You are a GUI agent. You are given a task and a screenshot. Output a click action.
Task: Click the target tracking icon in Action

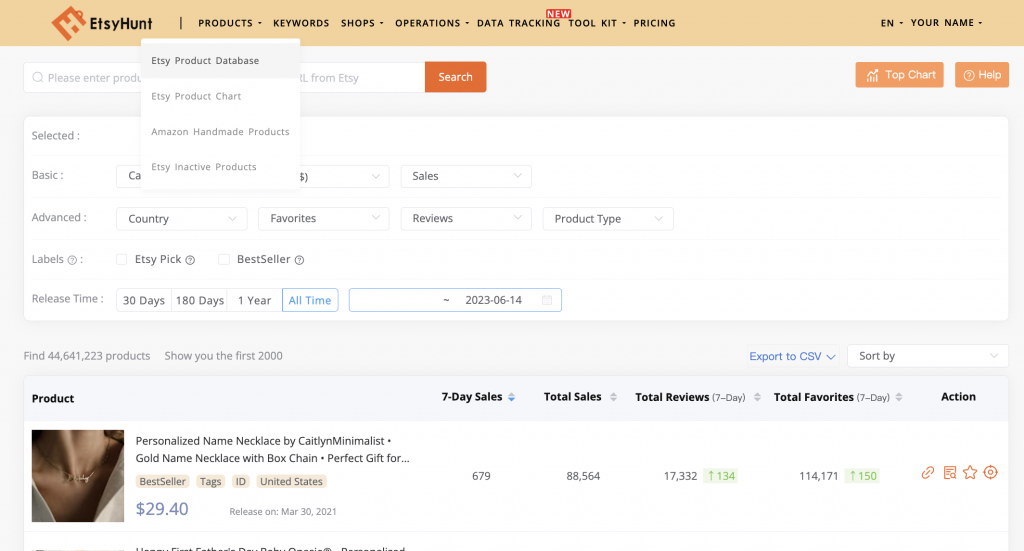tap(991, 473)
